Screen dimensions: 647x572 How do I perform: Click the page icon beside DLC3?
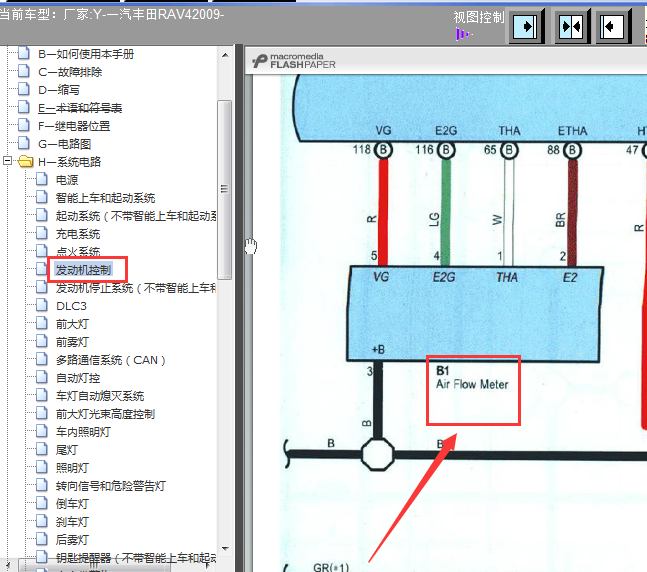coord(41,305)
